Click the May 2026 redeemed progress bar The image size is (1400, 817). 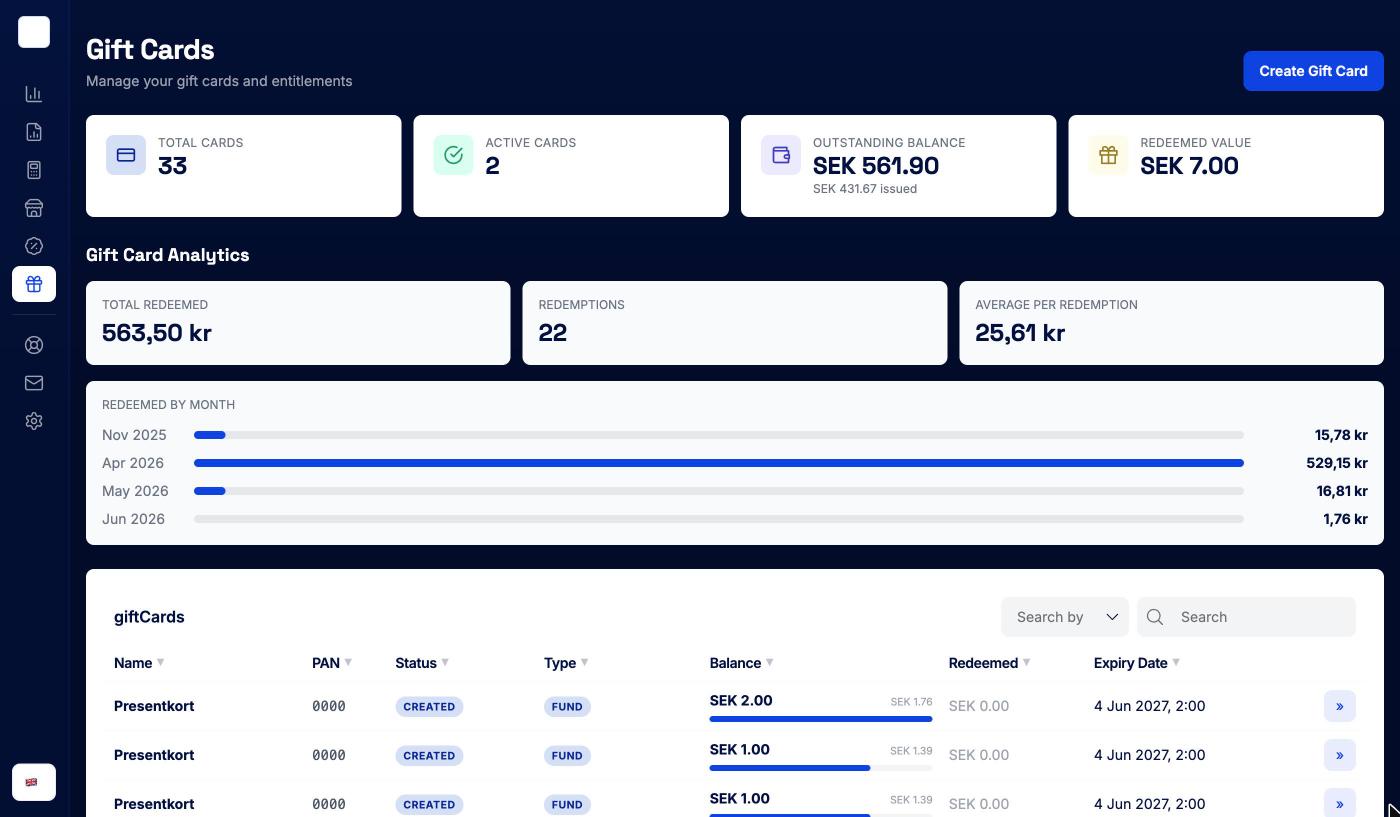coord(719,491)
